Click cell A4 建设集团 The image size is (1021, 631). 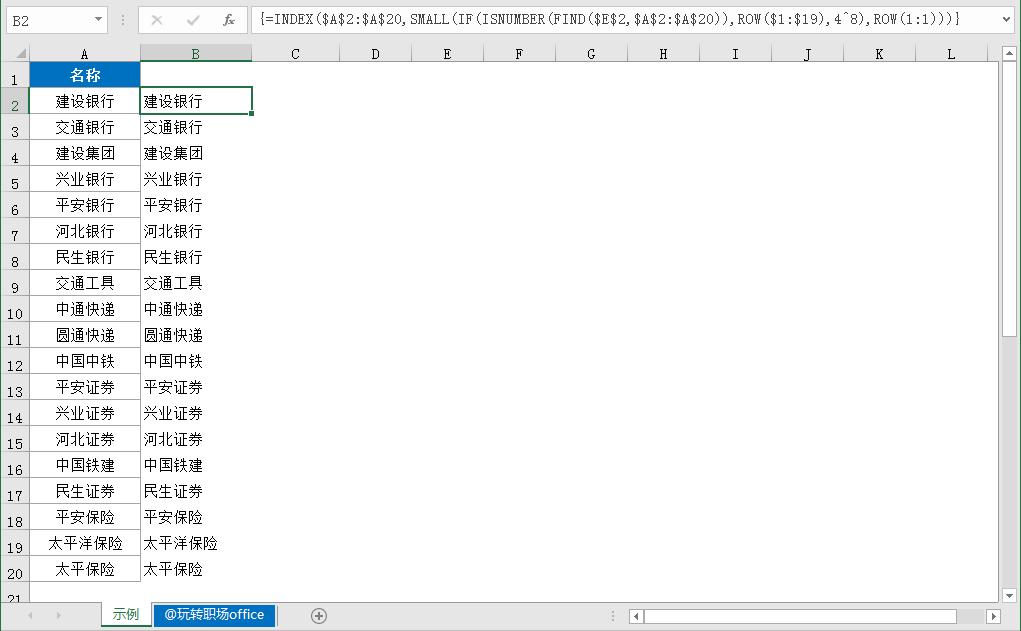click(85, 153)
